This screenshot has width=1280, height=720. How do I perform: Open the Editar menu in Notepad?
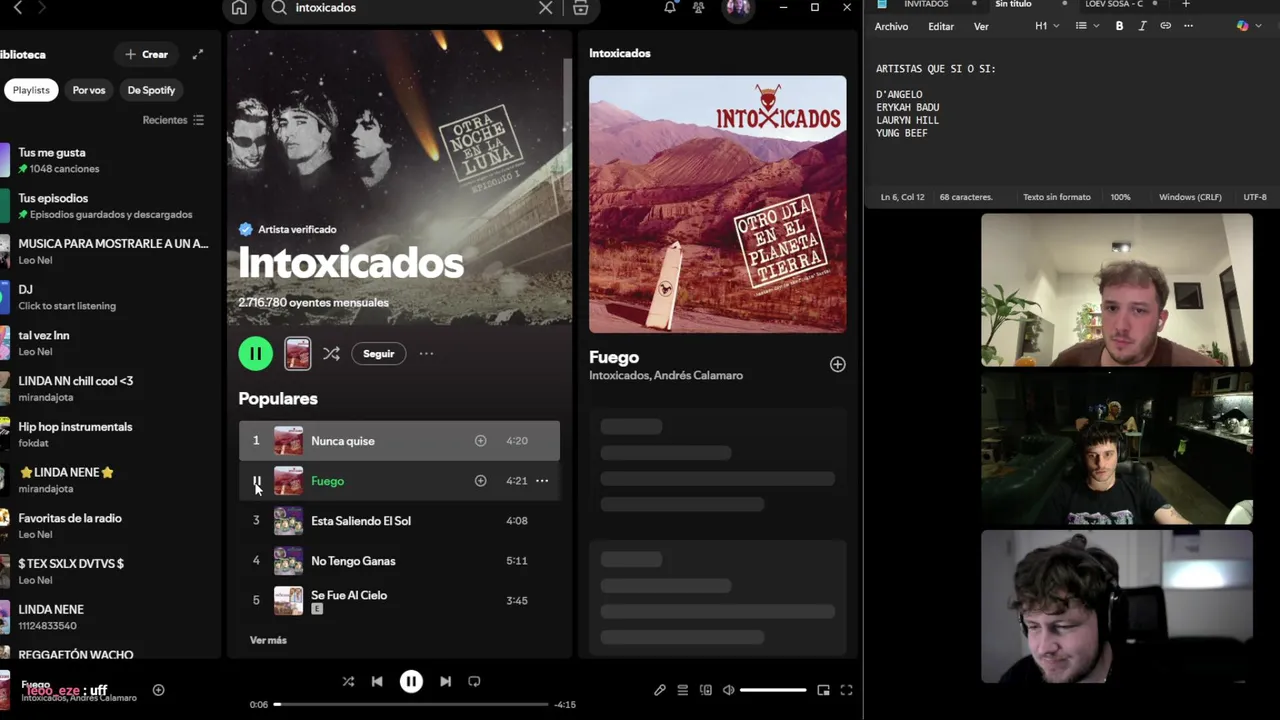pyautogui.click(x=941, y=26)
